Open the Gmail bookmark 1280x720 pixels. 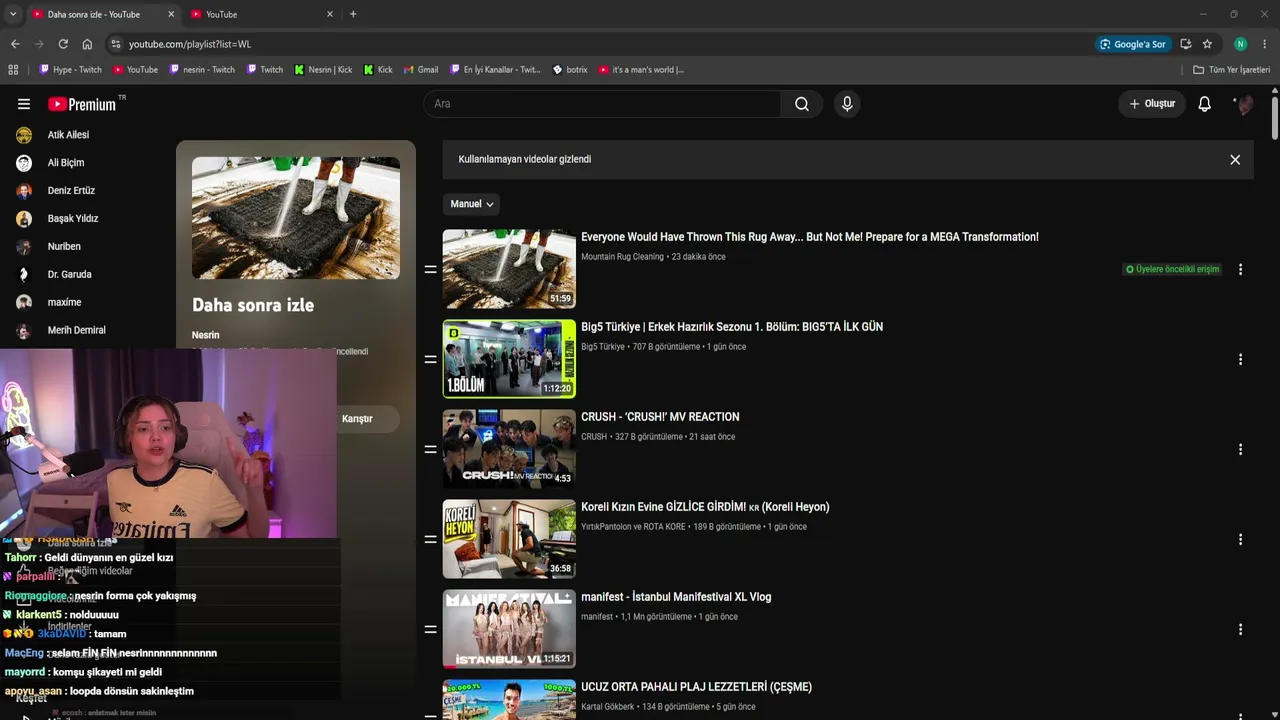click(x=421, y=70)
